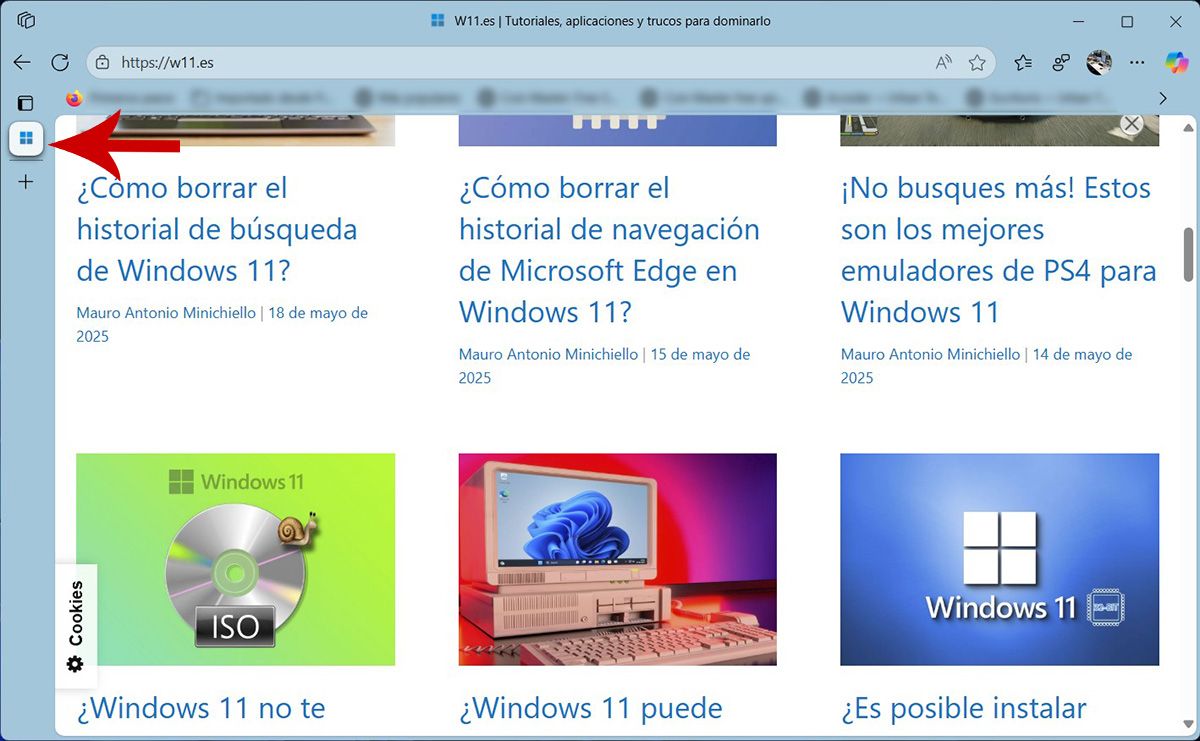Click the vertical page scrollbar thumb
Image resolution: width=1200 pixels, height=741 pixels.
pyautogui.click(x=1188, y=253)
